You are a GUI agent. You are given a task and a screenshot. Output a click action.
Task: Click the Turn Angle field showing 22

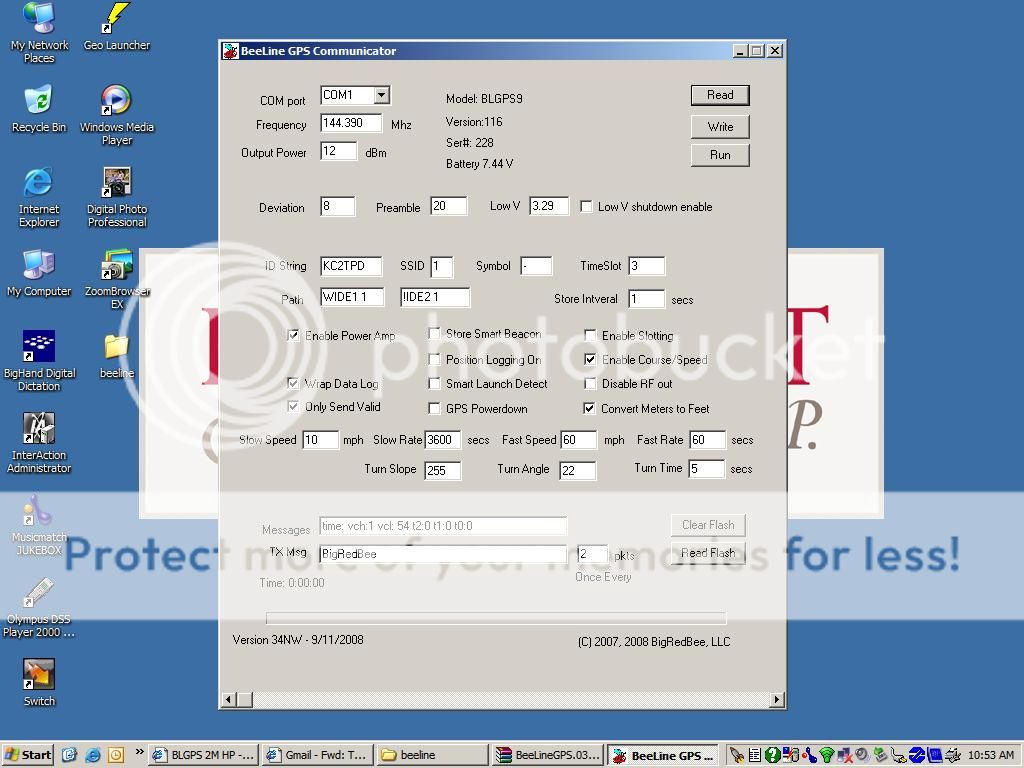tap(577, 470)
